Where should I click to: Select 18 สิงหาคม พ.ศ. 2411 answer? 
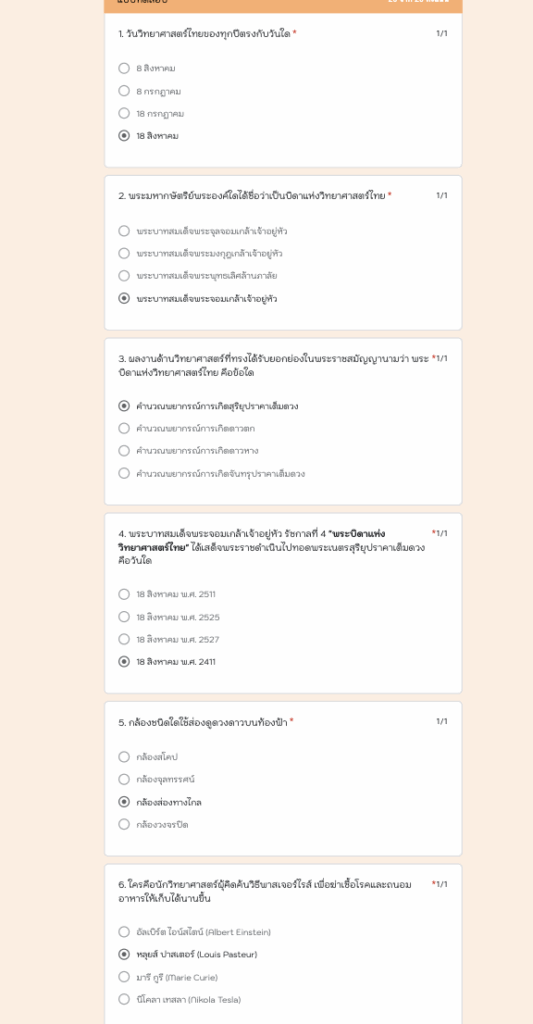[x=124, y=662]
